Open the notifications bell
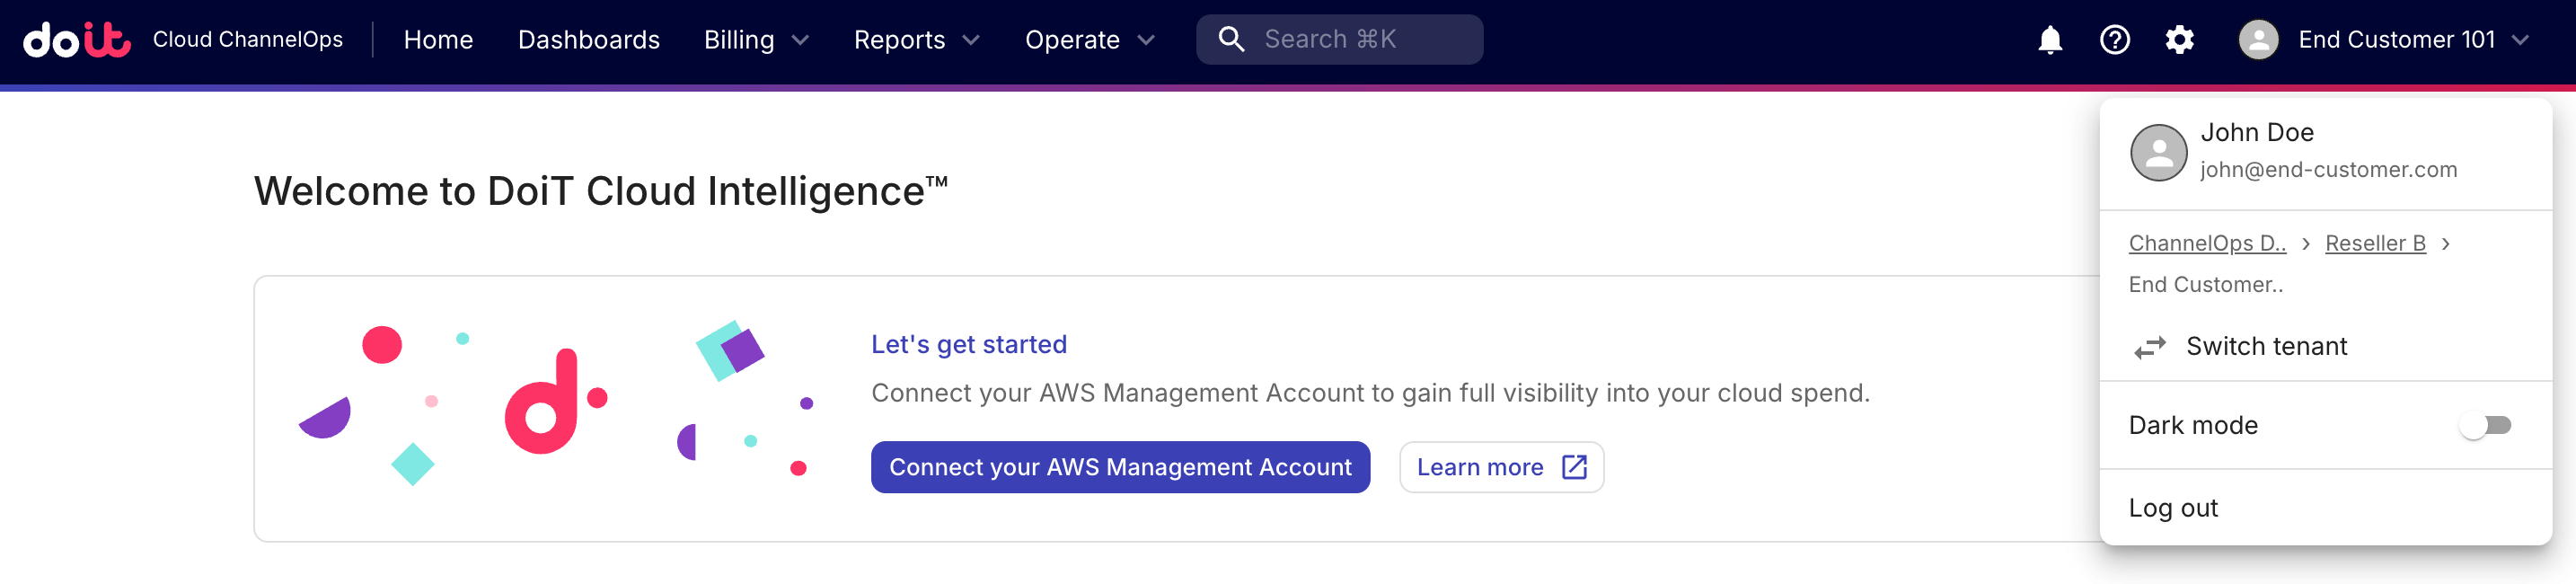 coord(2049,40)
